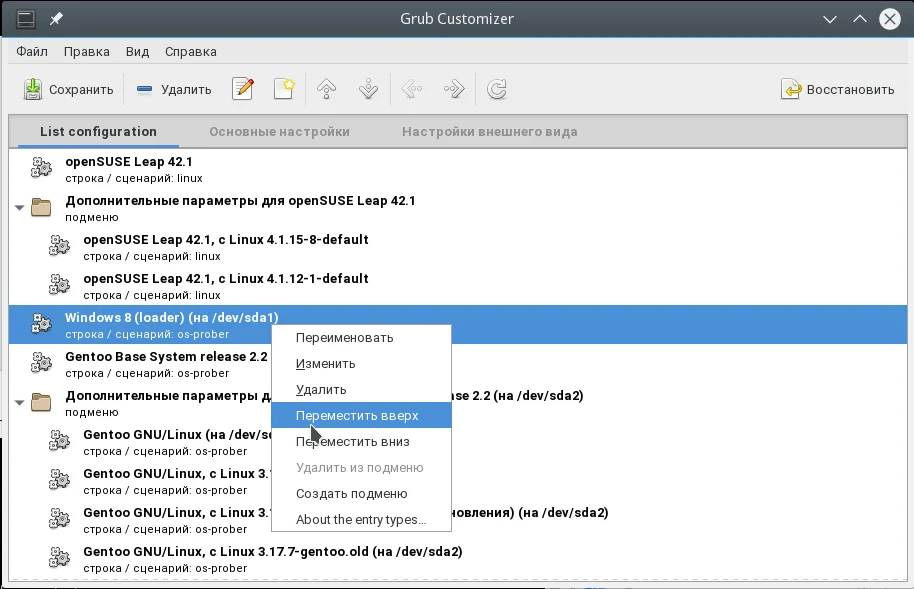This screenshot has height=589, width=914.
Task: Open the Правка menu
Action: tap(86, 51)
